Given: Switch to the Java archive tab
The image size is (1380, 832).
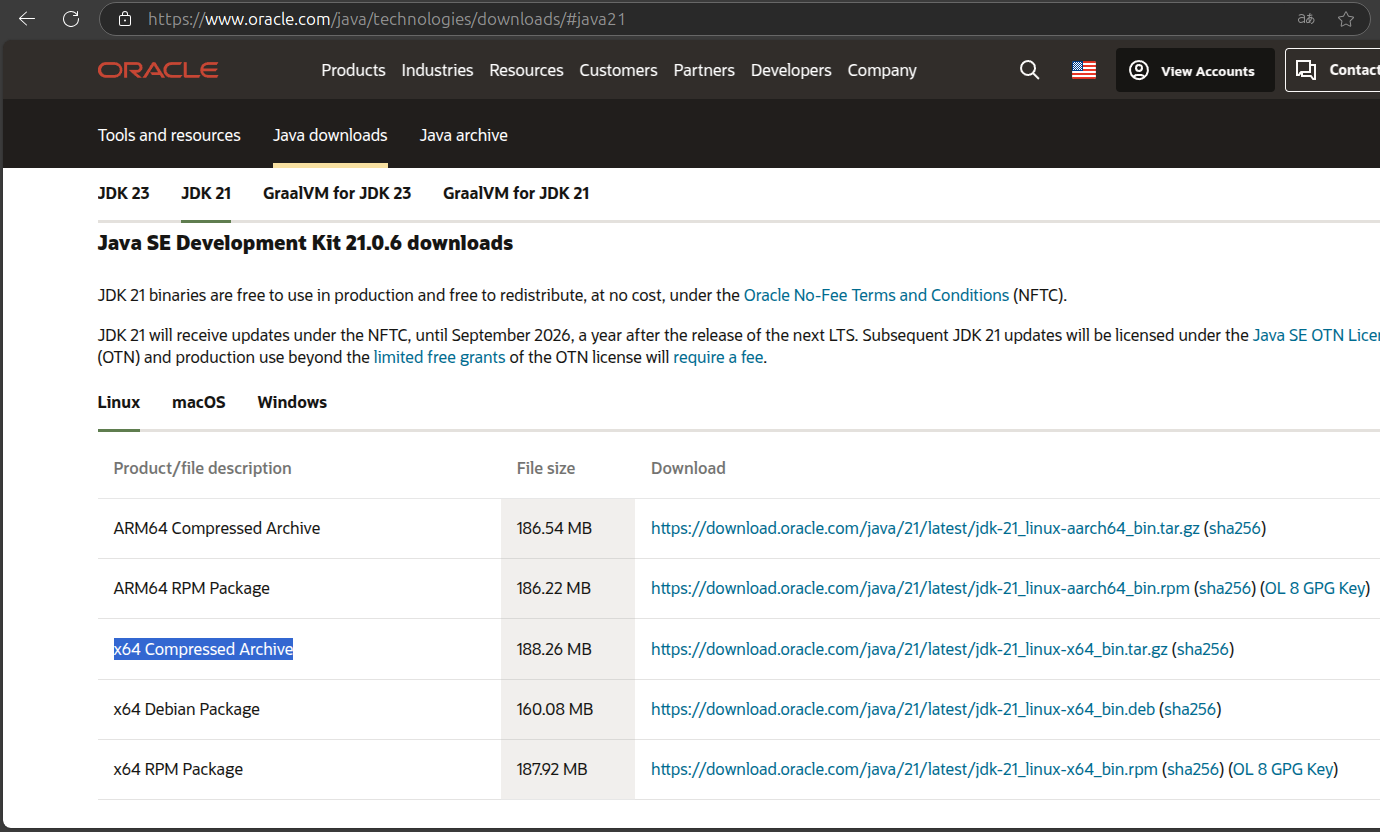Looking at the screenshot, I should [x=464, y=135].
